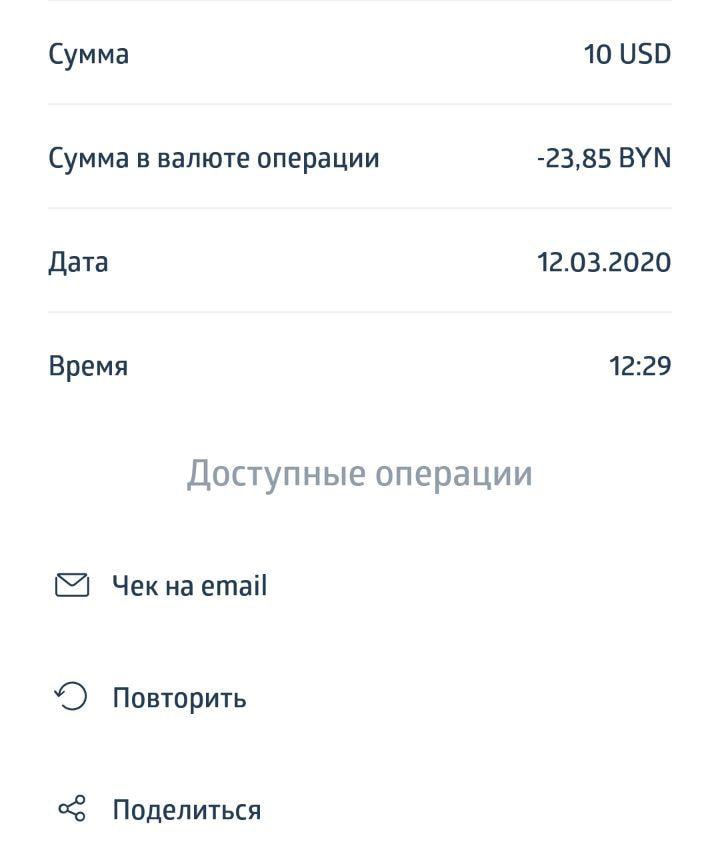Click the 'Сумма в валюте операции' label
This screenshot has height=864, width=720.
pos(214,158)
